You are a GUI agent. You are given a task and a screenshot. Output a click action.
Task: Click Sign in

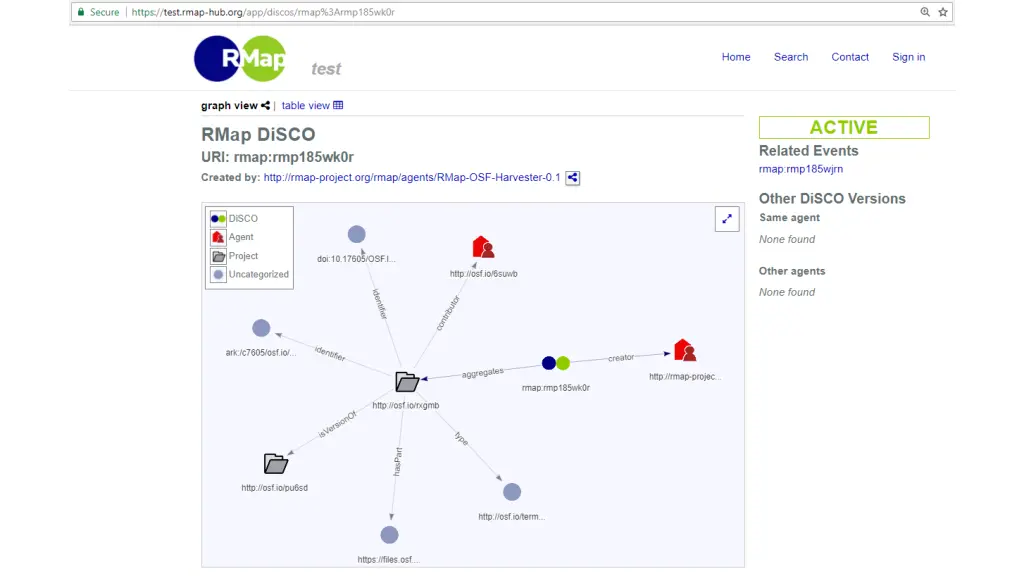click(908, 57)
